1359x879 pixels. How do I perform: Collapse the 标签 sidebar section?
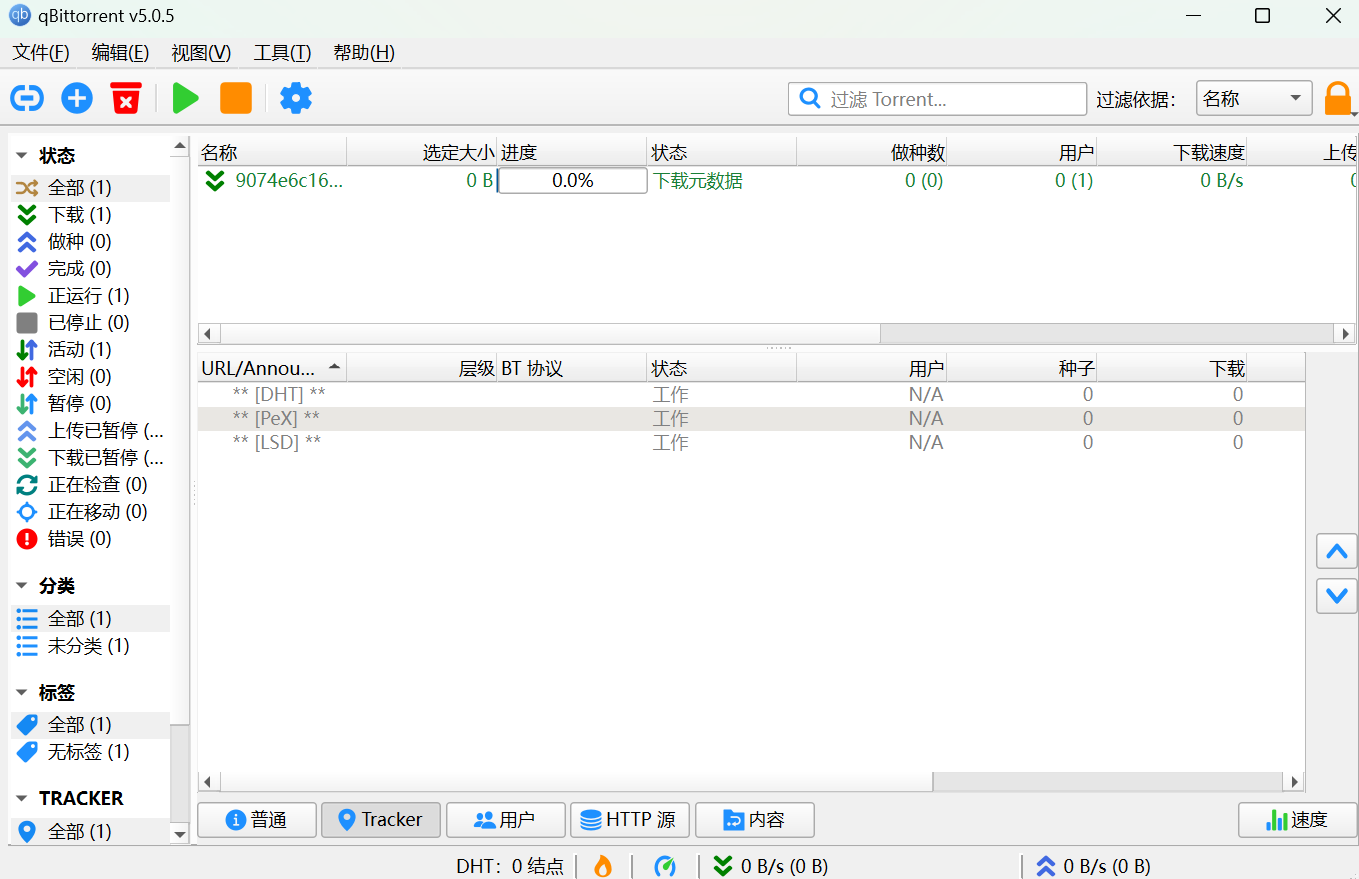pyautogui.click(x=22, y=693)
